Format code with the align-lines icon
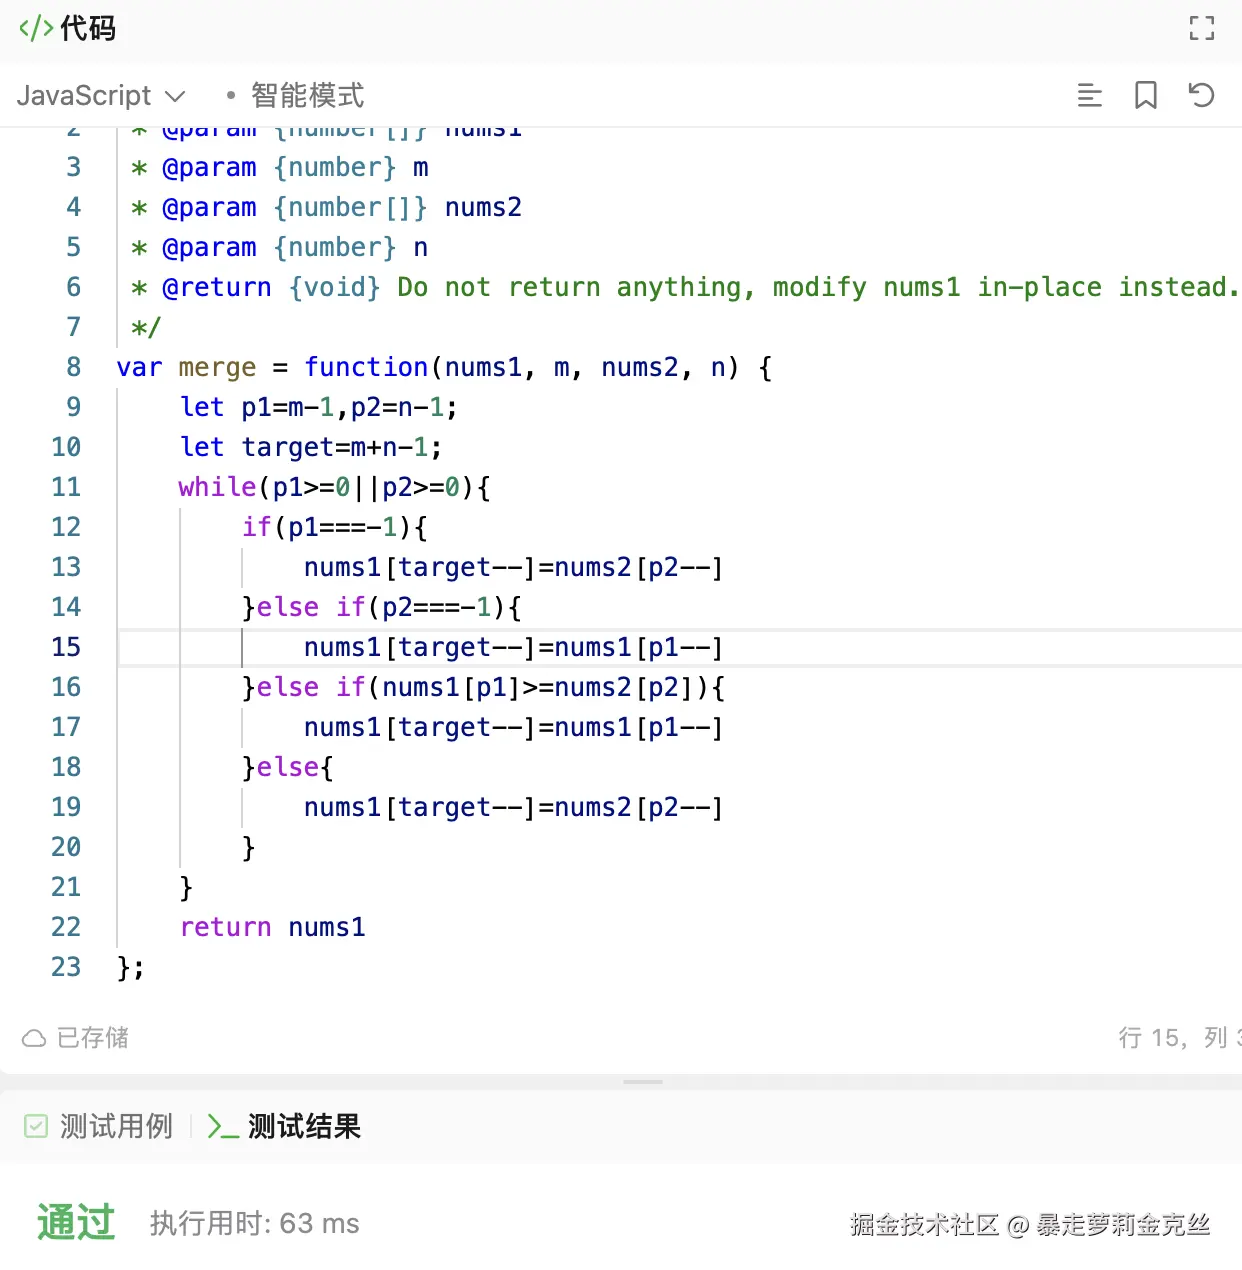Screen dimensions: 1242x1270 tap(1089, 95)
